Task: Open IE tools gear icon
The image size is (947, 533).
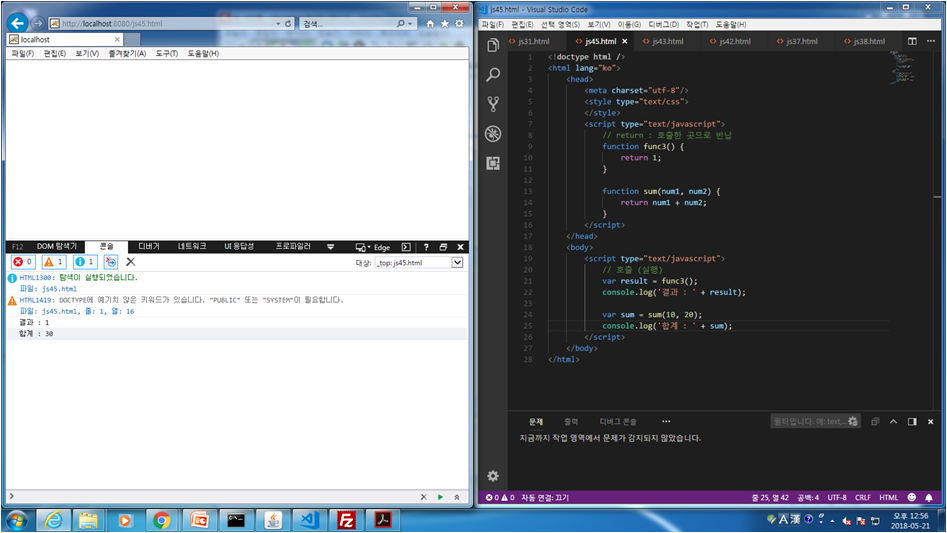Action: (459, 24)
